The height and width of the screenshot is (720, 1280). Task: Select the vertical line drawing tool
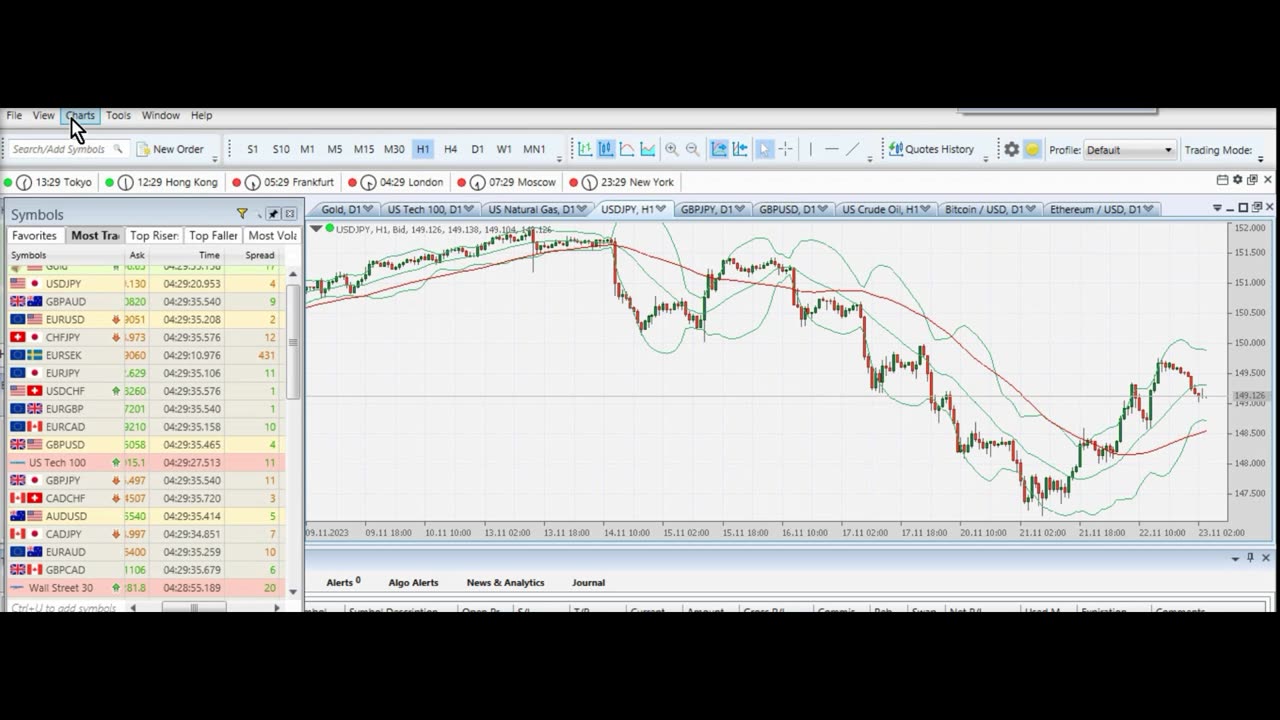click(x=810, y=149)
